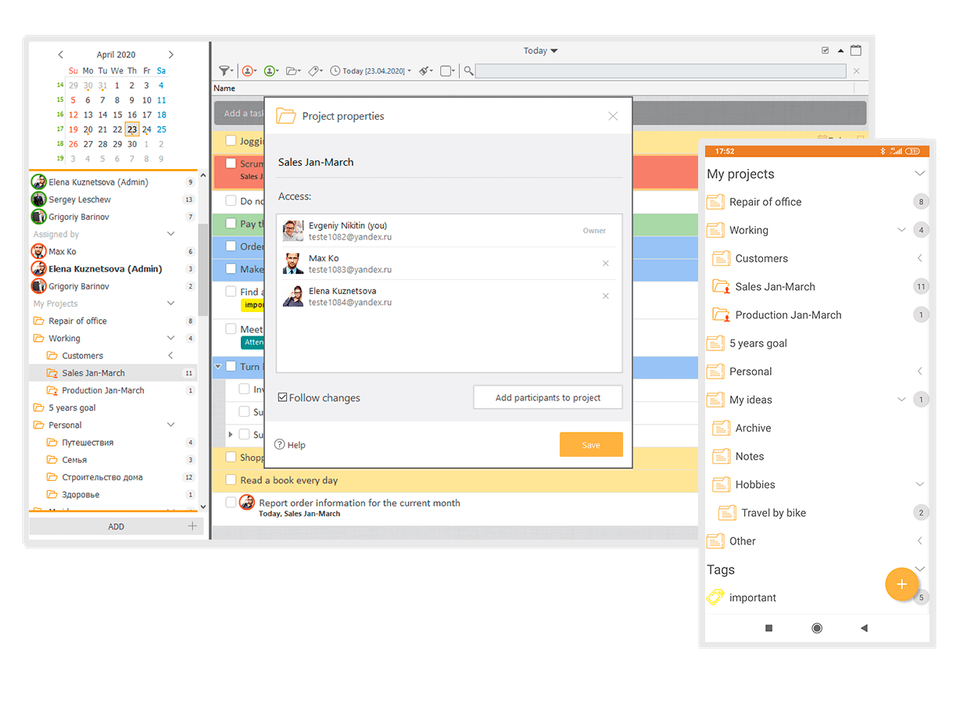Uncheck the Follow changes checkbox
The height and width of the screenshot is (718, 960).
point(283,397)
